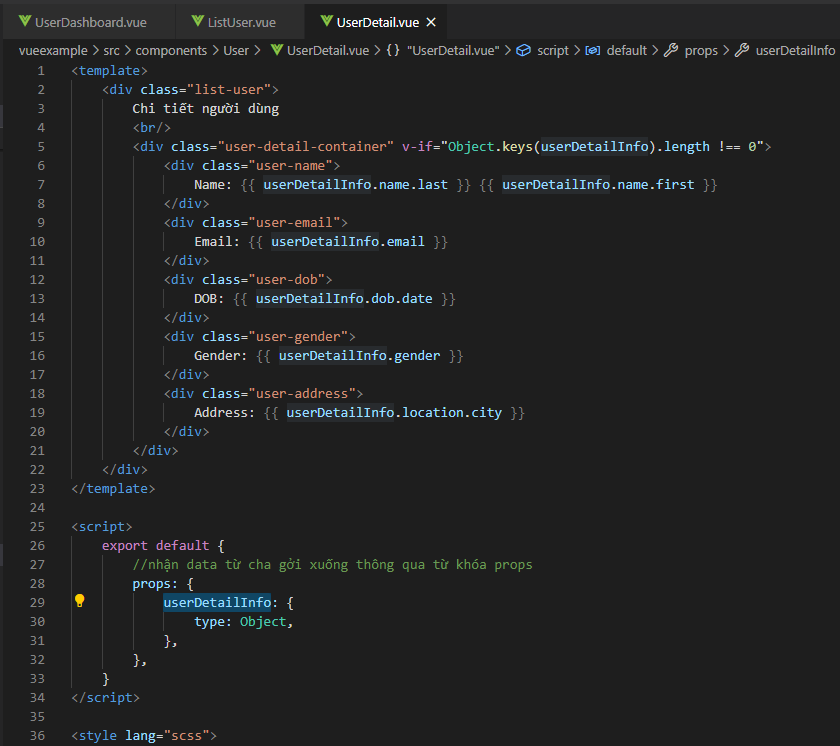Click the Vietnamese comment on line 27
The image size is (840, 746).
(332, 564)
